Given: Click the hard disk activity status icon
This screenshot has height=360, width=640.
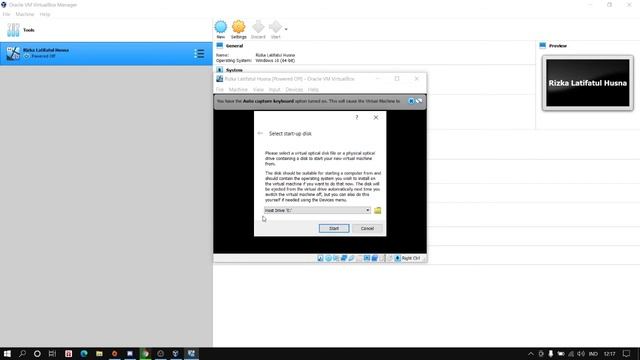Looking at the screenshot, I should pos(320,258).
